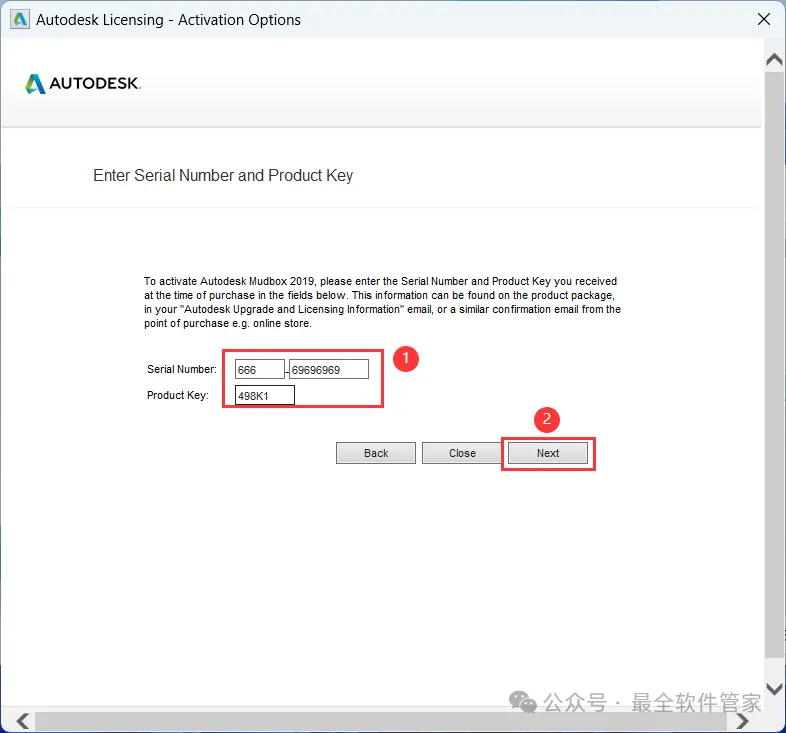Click the window title 'Autodesk Licensing - Activation Options'
This screenshot has width=786, height=733.
(168, 20)
